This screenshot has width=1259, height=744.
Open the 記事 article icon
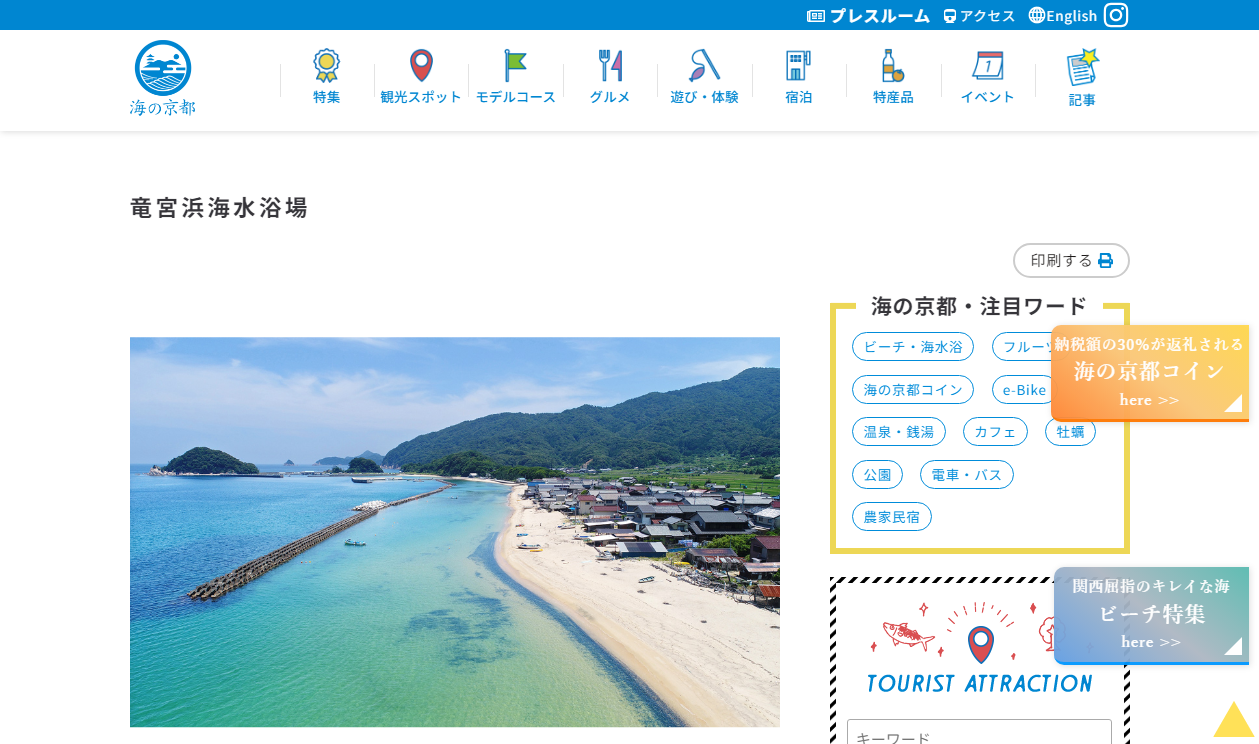coord(1082,67)
